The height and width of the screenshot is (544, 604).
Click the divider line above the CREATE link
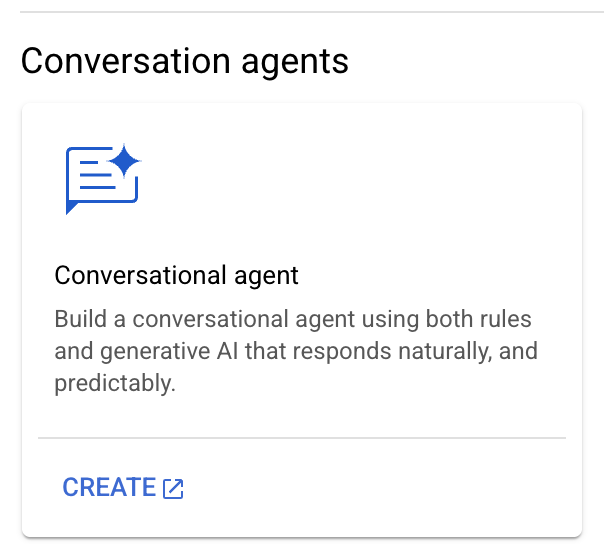[301, 437]
